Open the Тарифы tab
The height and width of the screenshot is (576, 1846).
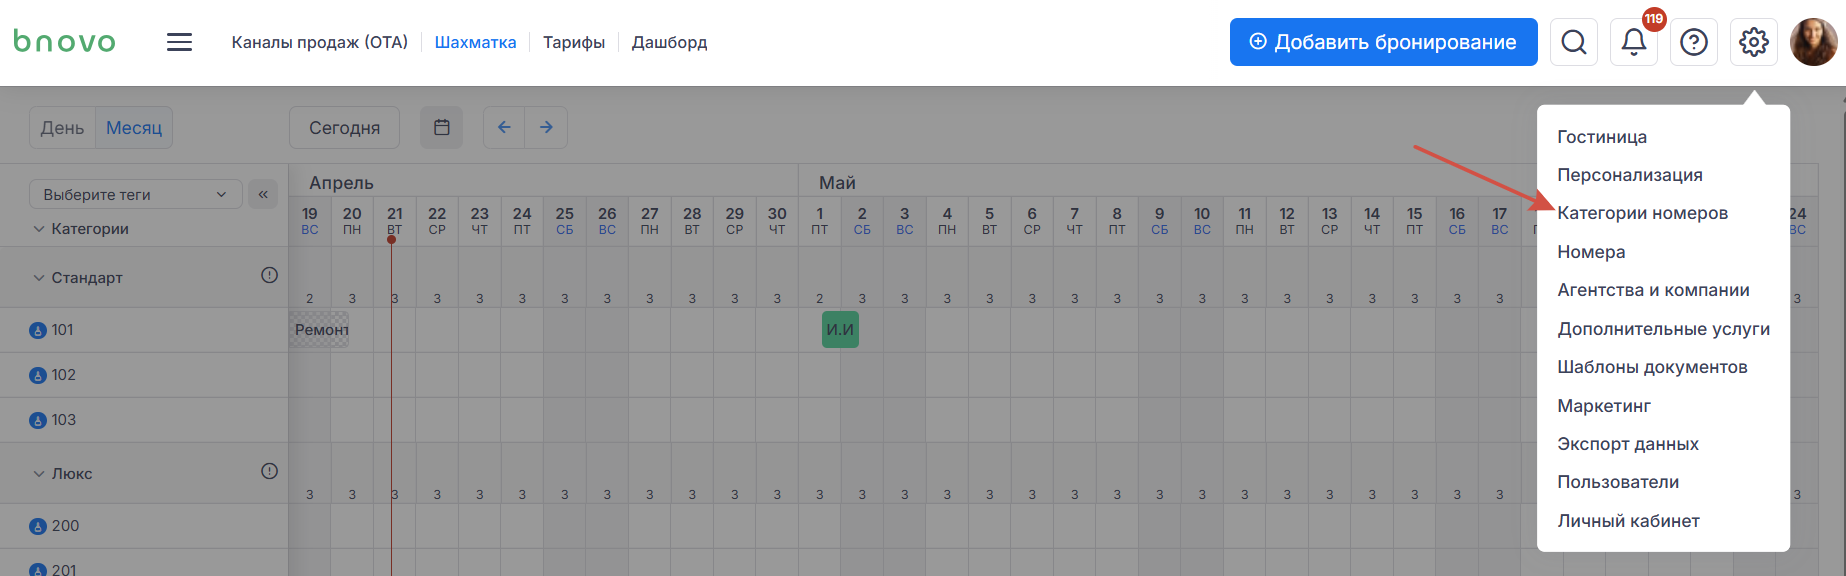point(574,42)
